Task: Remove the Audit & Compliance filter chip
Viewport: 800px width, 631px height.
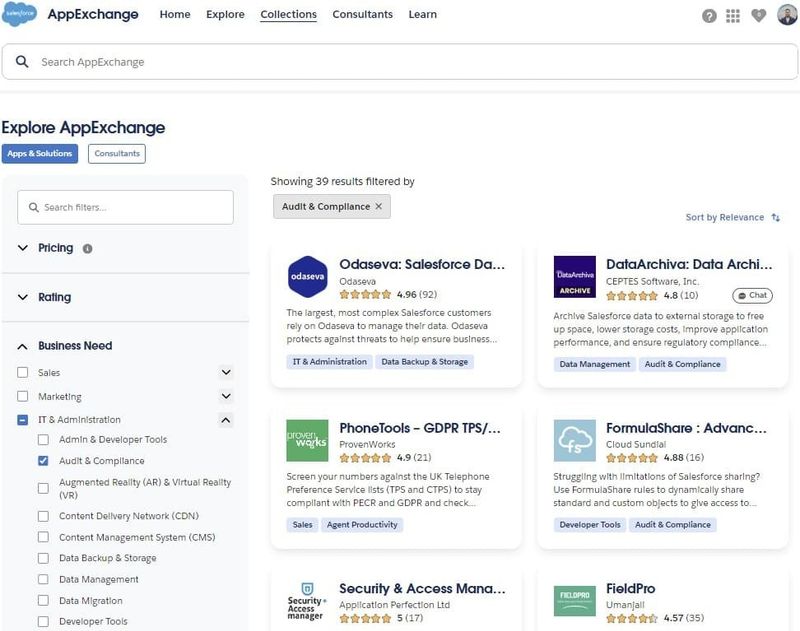Action: tap(379, 206)
